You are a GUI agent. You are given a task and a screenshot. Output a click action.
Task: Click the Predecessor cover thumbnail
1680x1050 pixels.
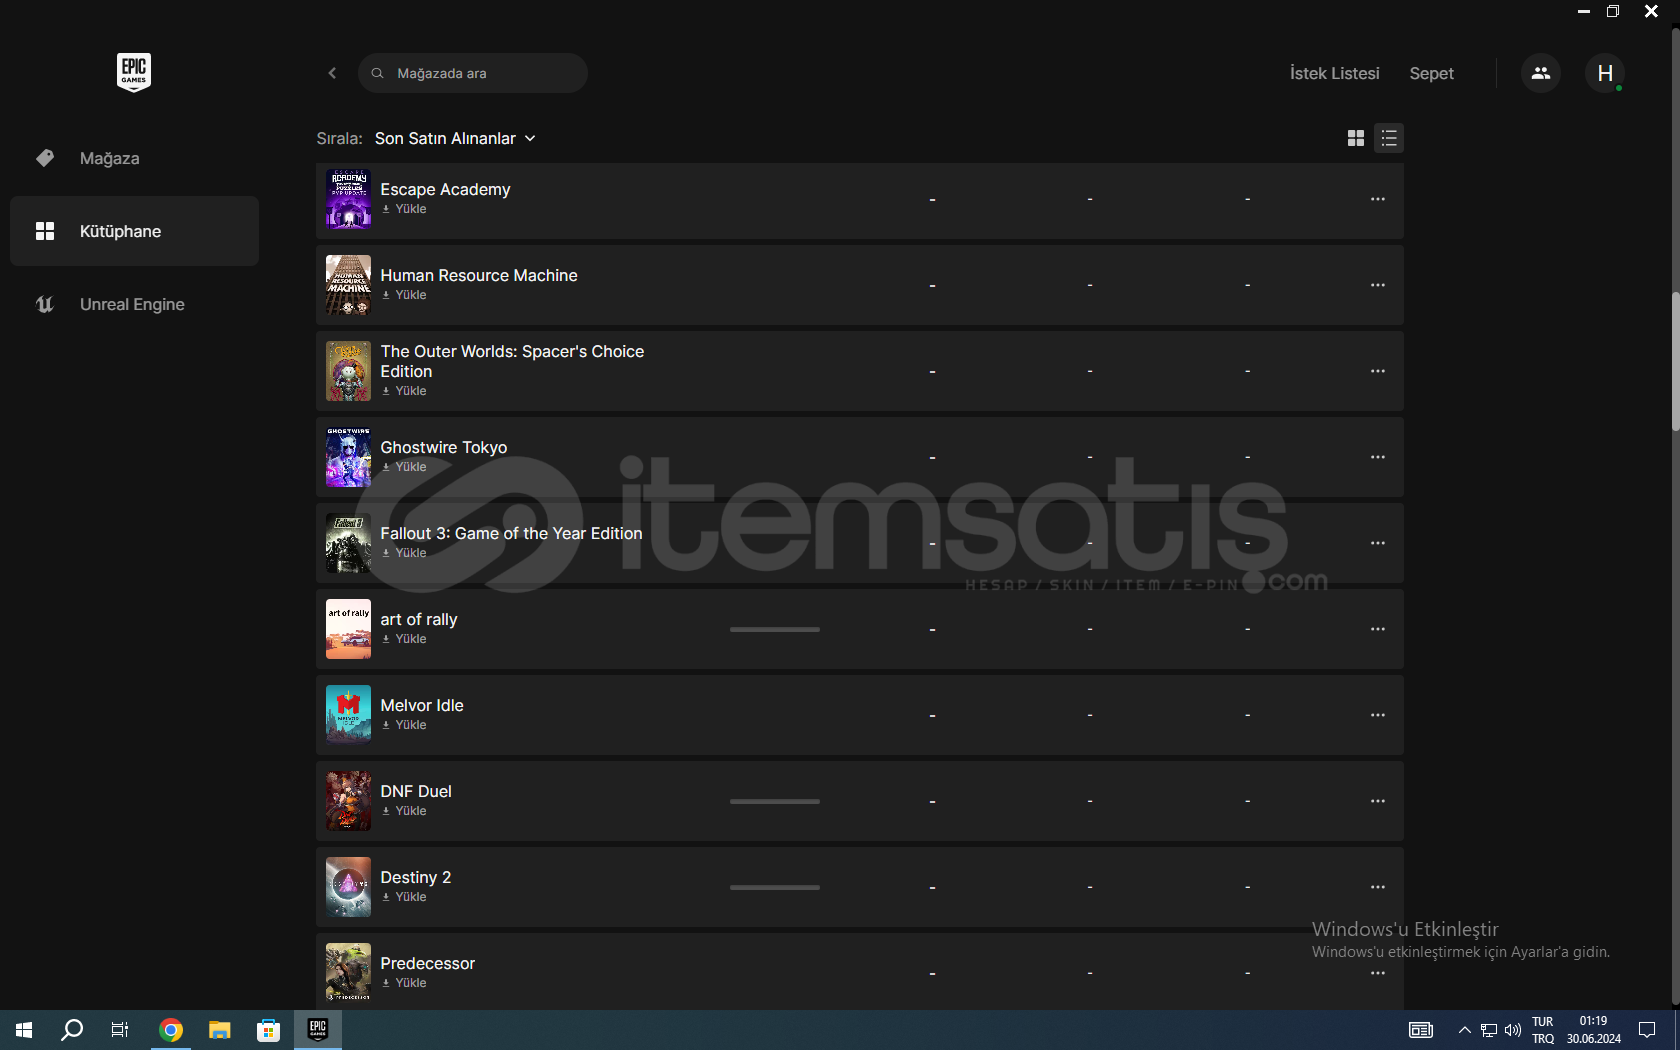click(348, 973)
